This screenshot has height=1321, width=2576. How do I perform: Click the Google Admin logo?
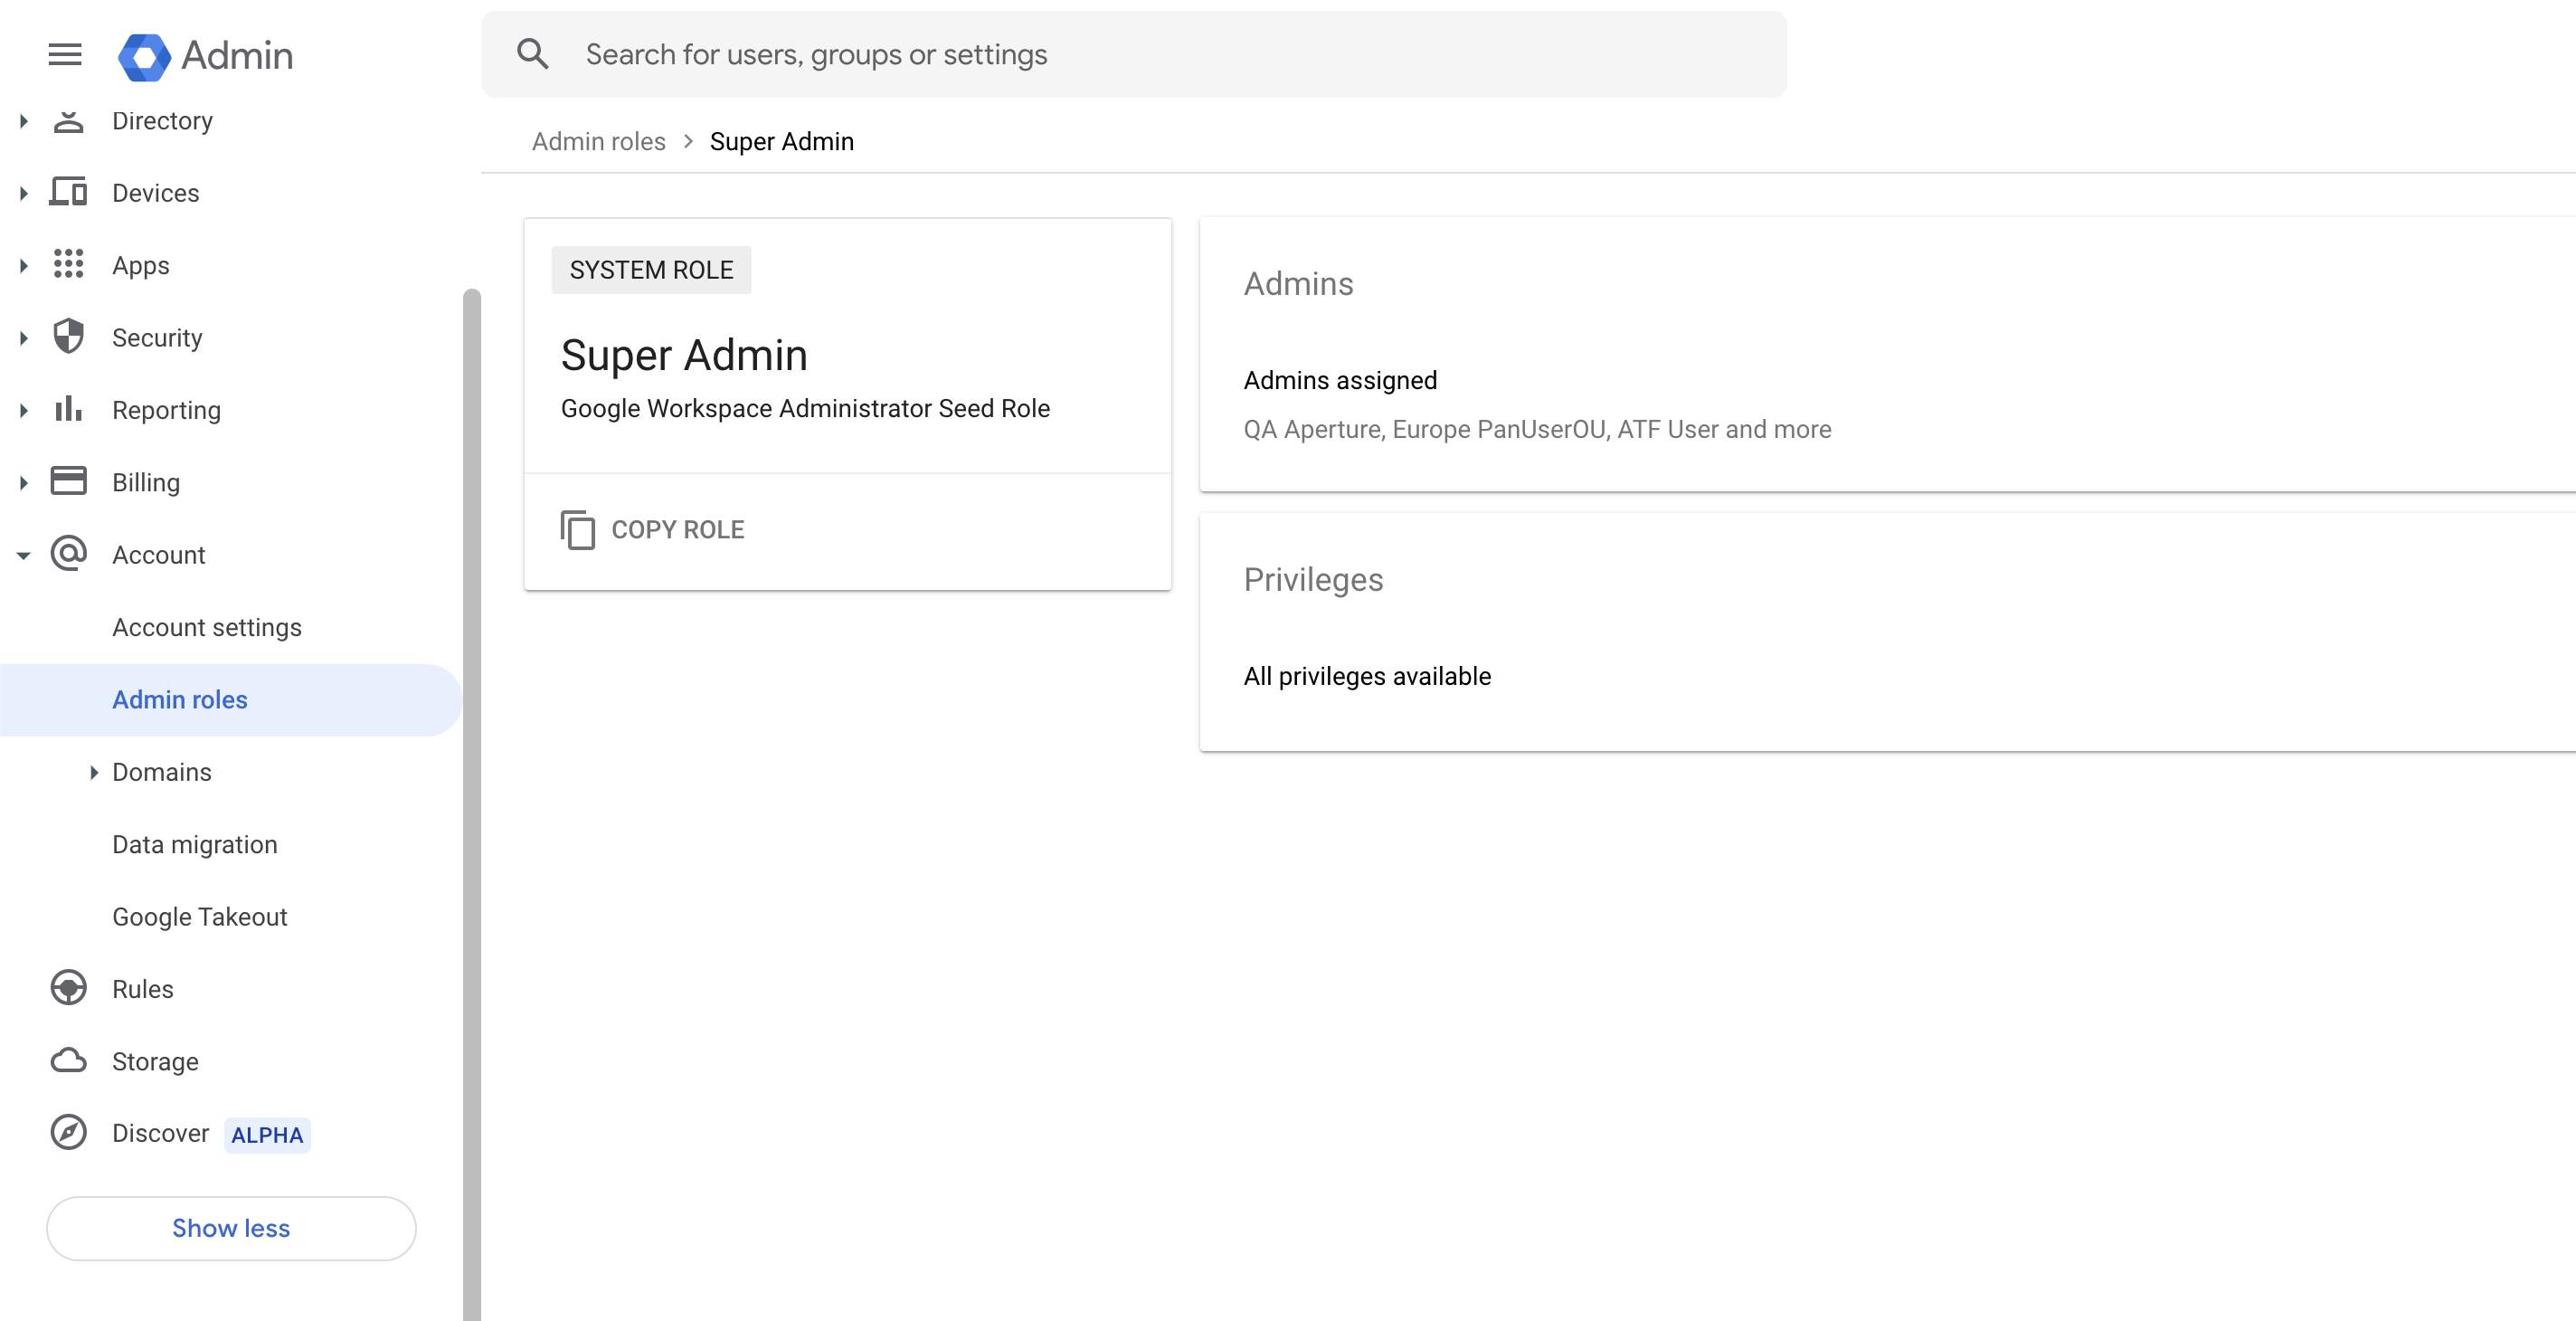tap(144, 56)
